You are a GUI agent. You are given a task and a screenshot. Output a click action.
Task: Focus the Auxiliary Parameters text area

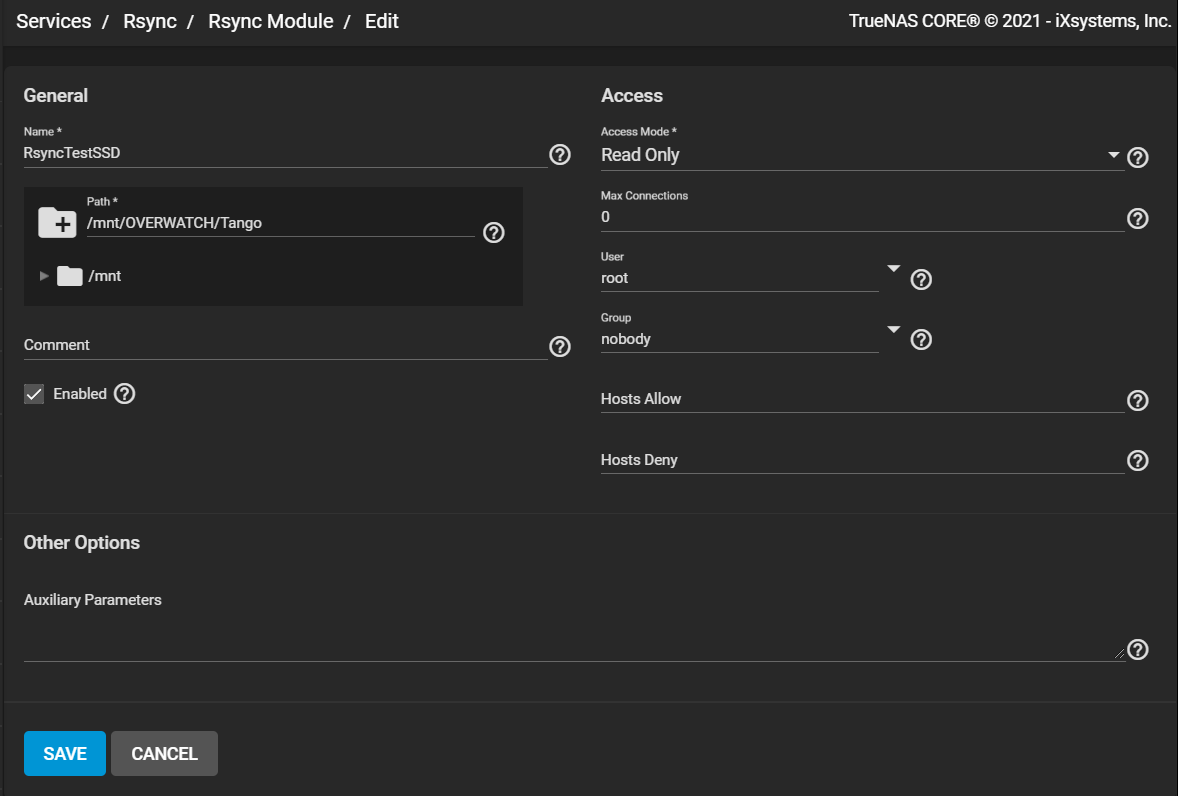pyautogui.click(x=574, y=637)
